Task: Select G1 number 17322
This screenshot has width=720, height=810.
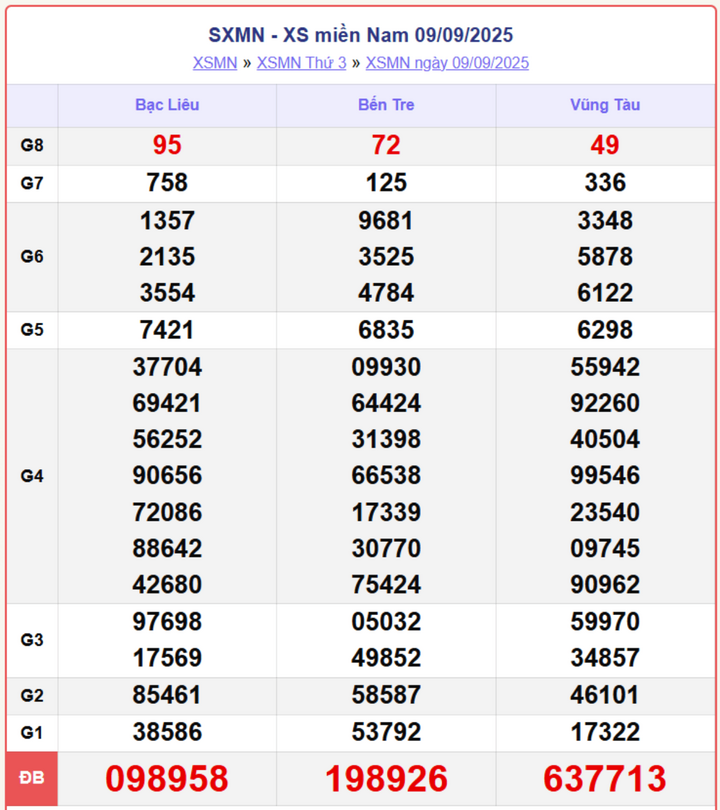Action: click(x=605, y=733)
